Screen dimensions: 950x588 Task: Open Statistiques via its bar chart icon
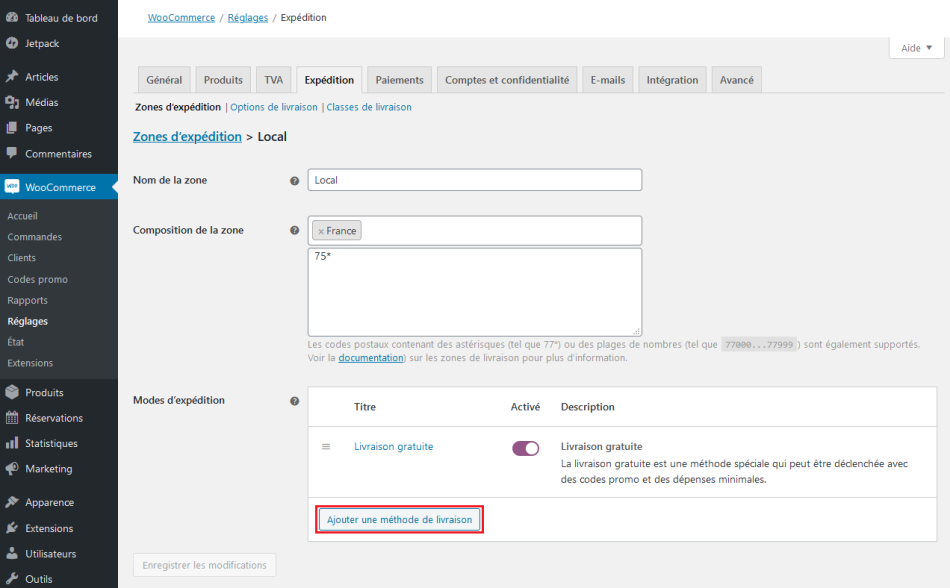[x=12, y=443]
